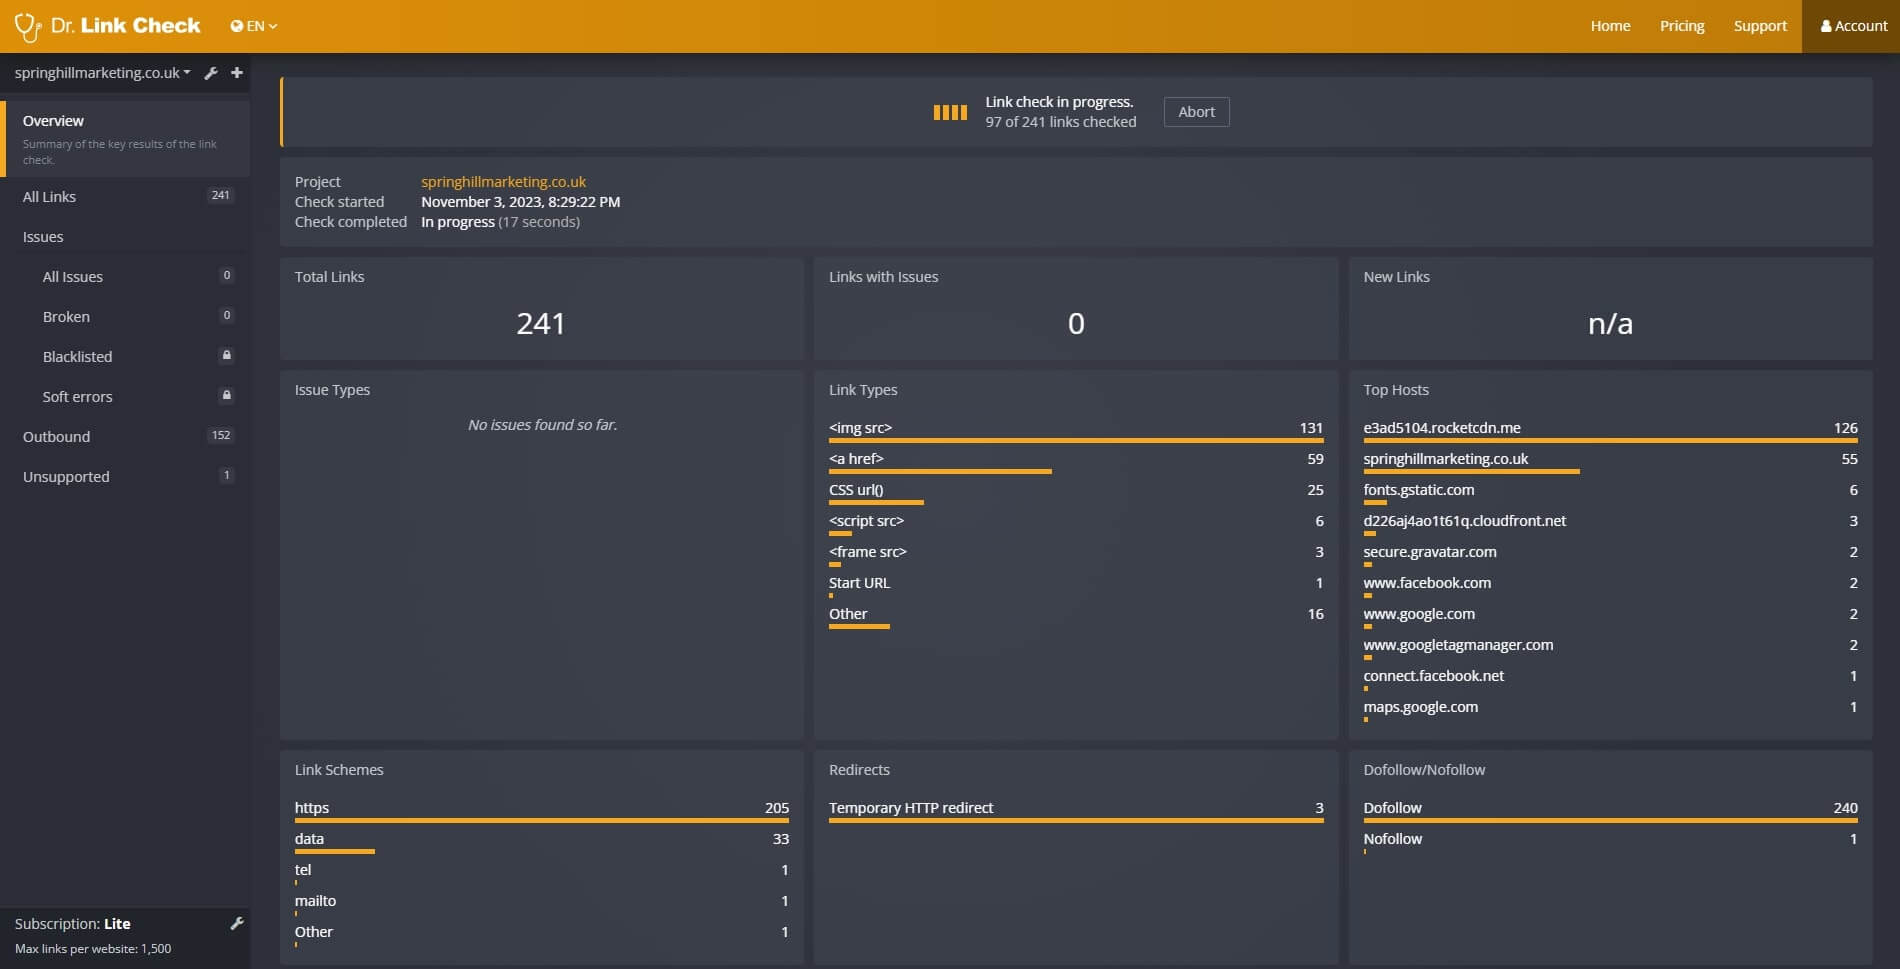Open host www.googletagmanager.com
Screen dimensions: 1900x969
pyautogui.click(x=1458, y=645)
